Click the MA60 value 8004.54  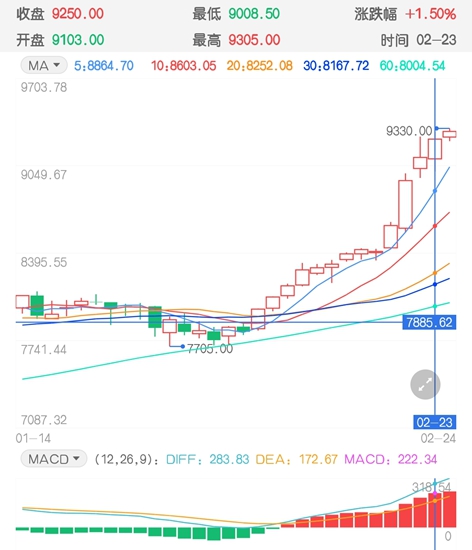pyautogui.click(x=422, y=66)
